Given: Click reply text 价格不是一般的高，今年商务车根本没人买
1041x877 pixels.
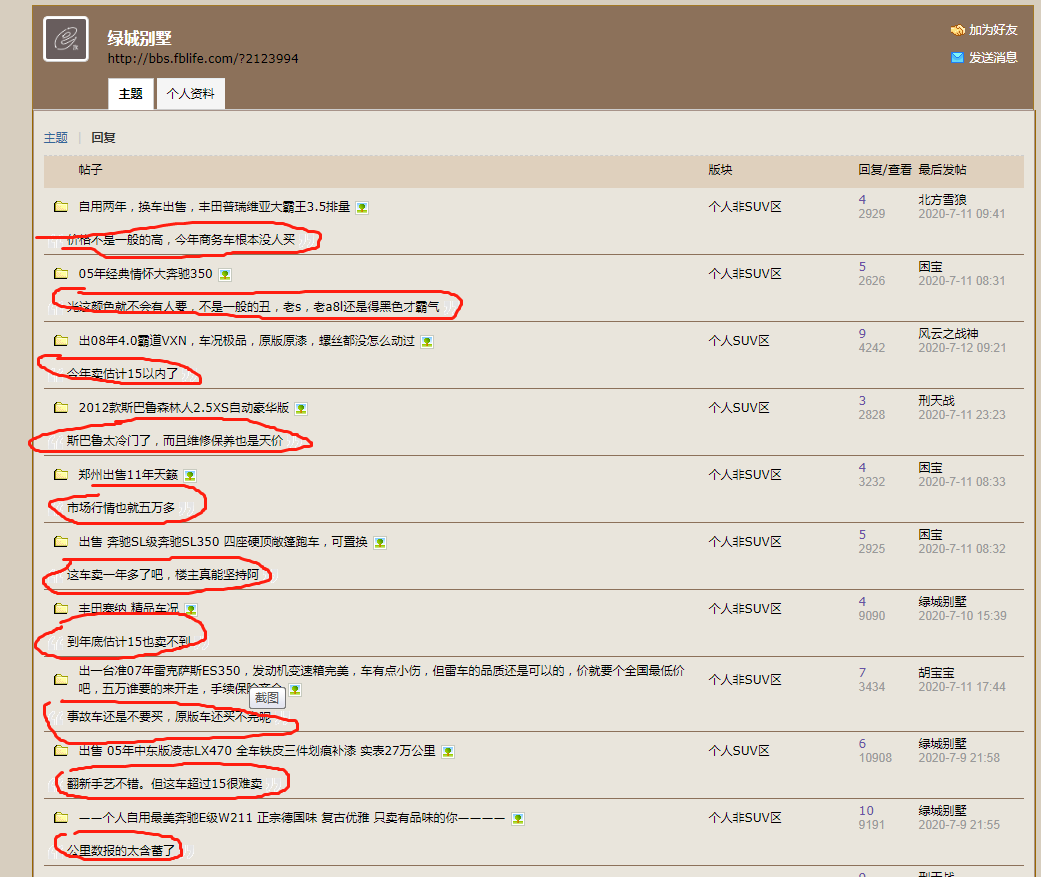Looking at the screenshot, I should (181, 240).
